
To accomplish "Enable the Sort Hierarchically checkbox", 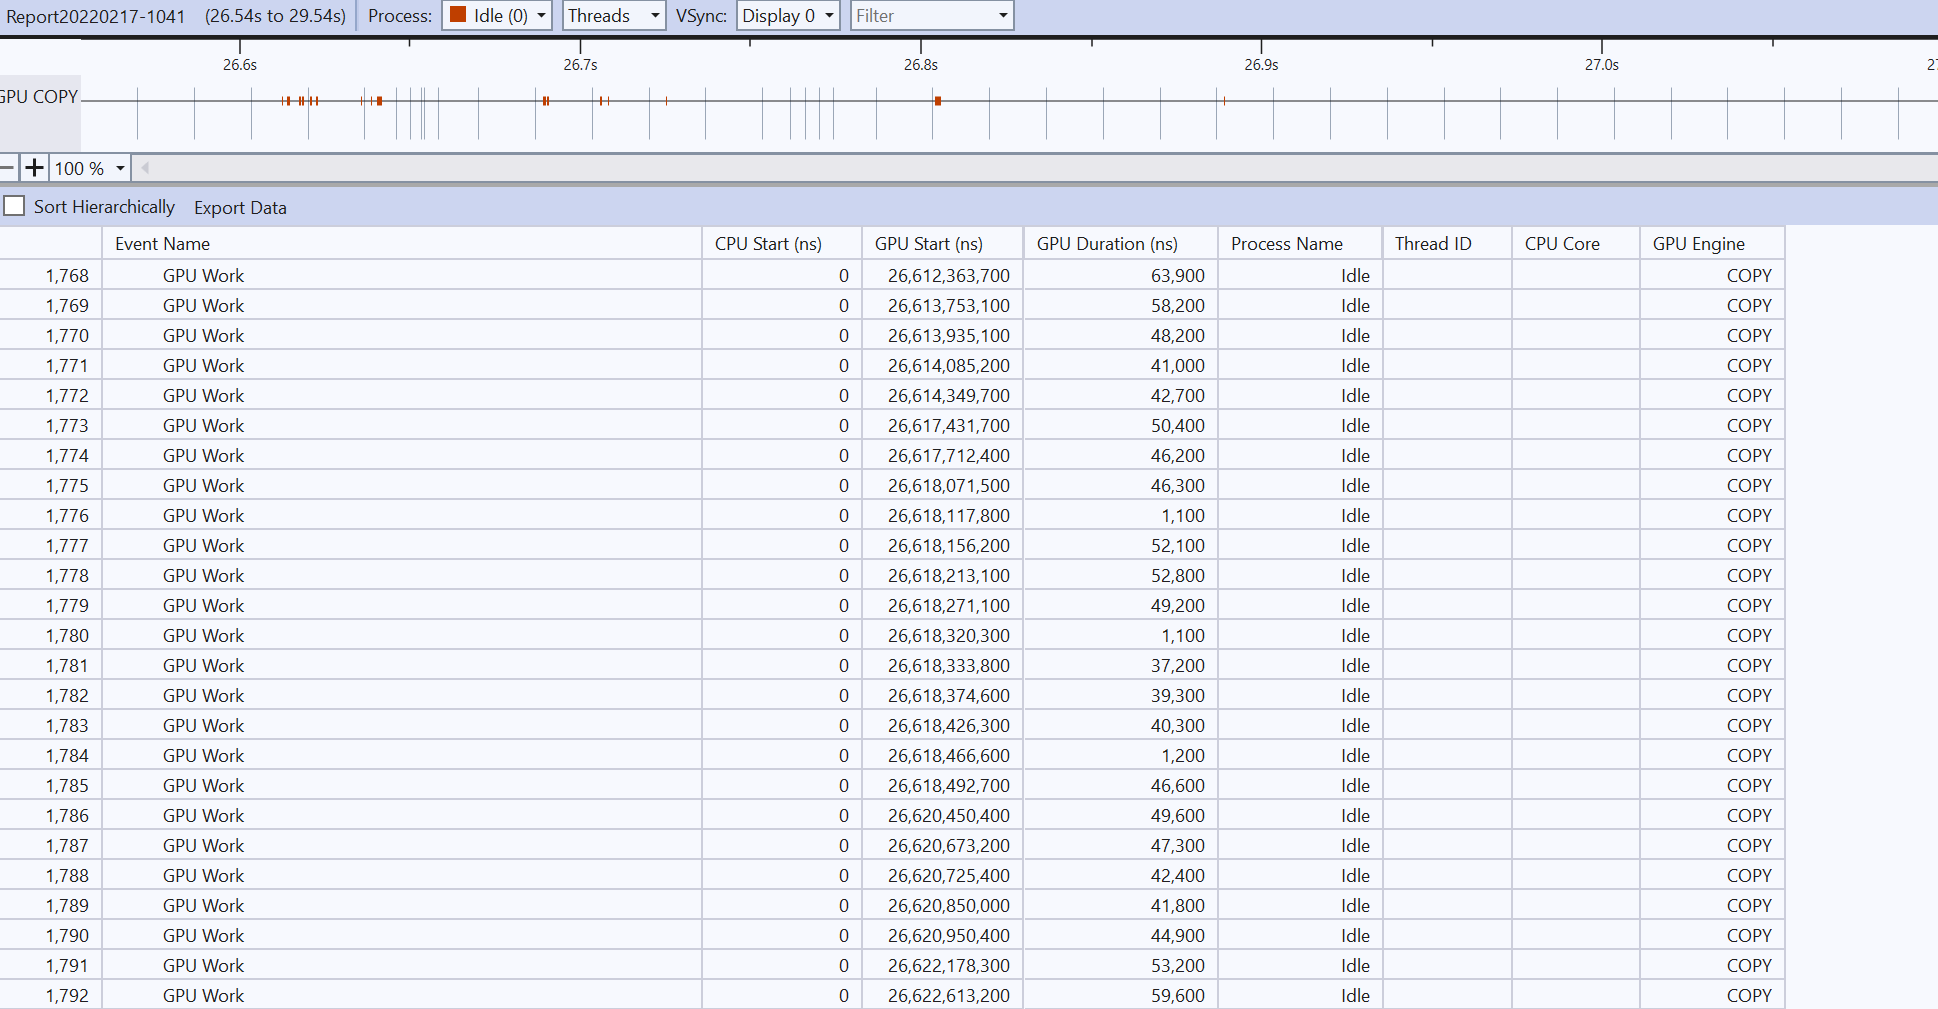I will coord(14,205).
